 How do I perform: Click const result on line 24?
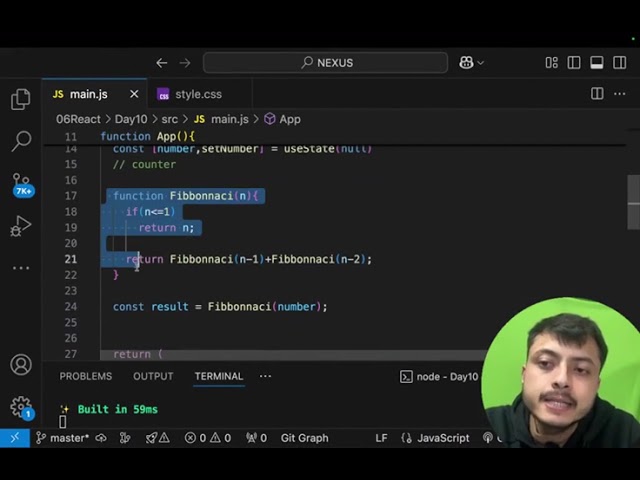coord(151,307)
